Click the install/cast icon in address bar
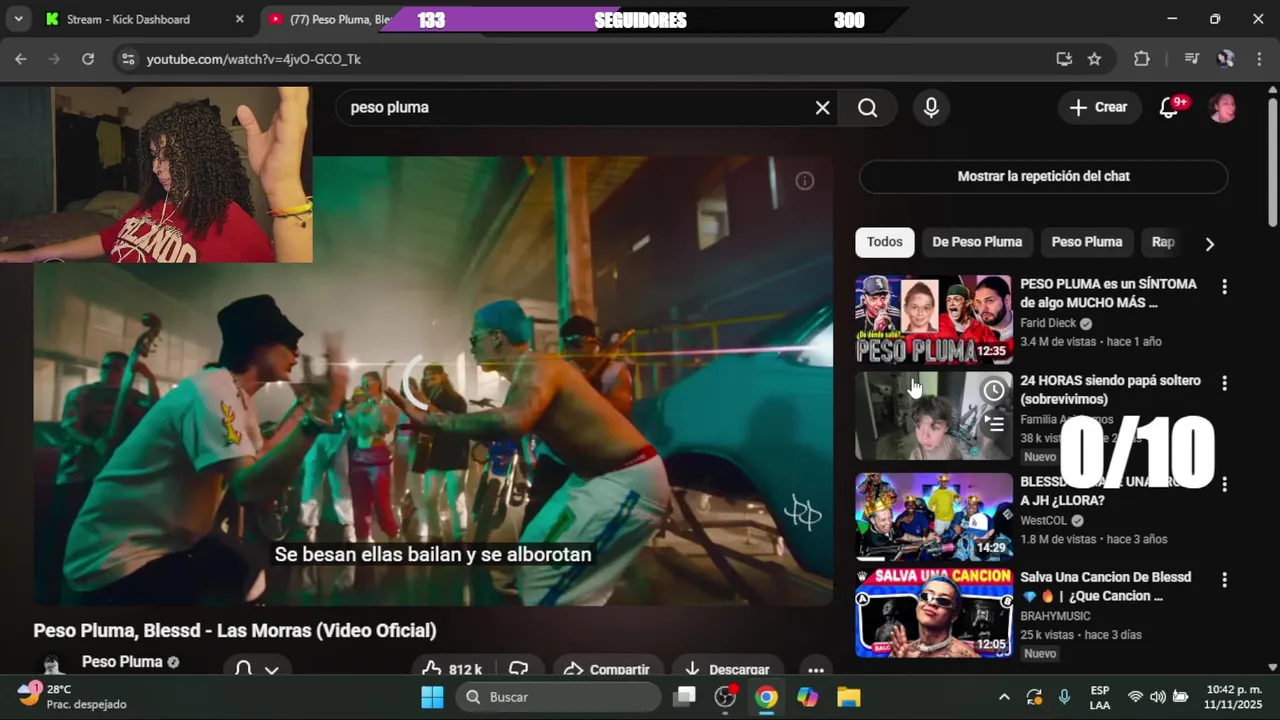 point(1064,59)
